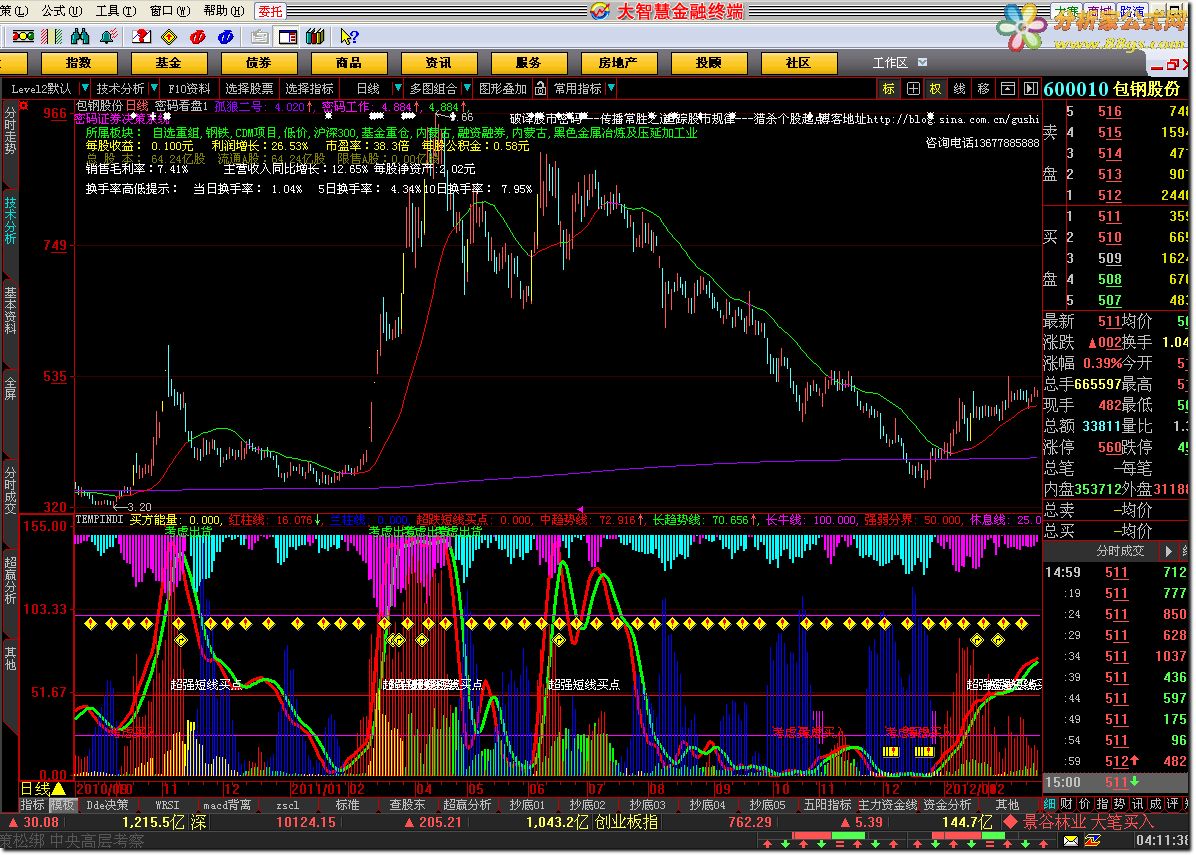Open the 窗口 menu
This screenshot has height=855, width=1196.
point(170,11)
